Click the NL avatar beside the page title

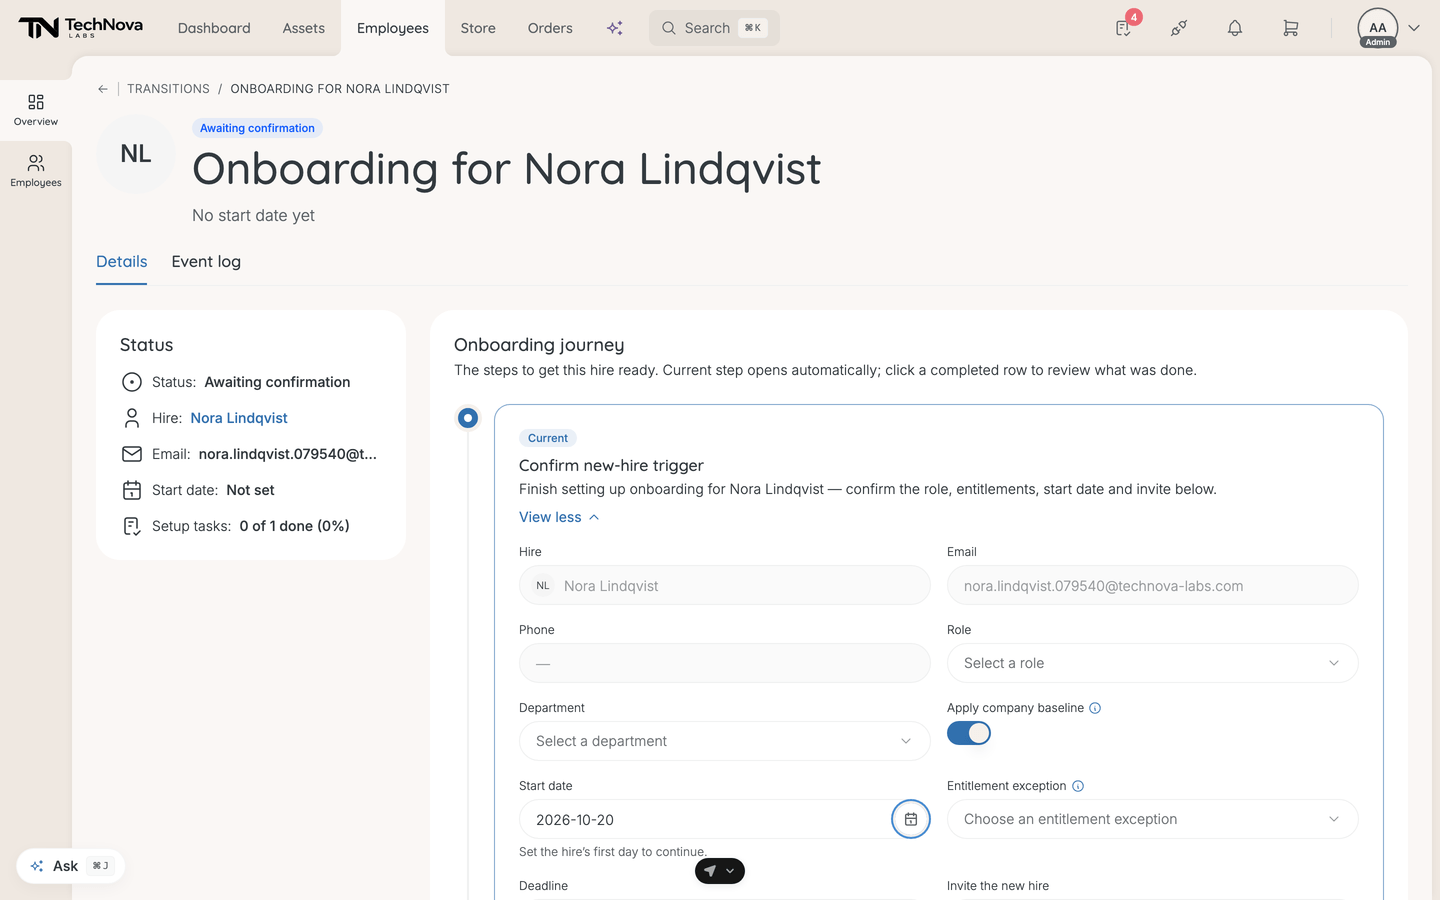tap(136, 154)
